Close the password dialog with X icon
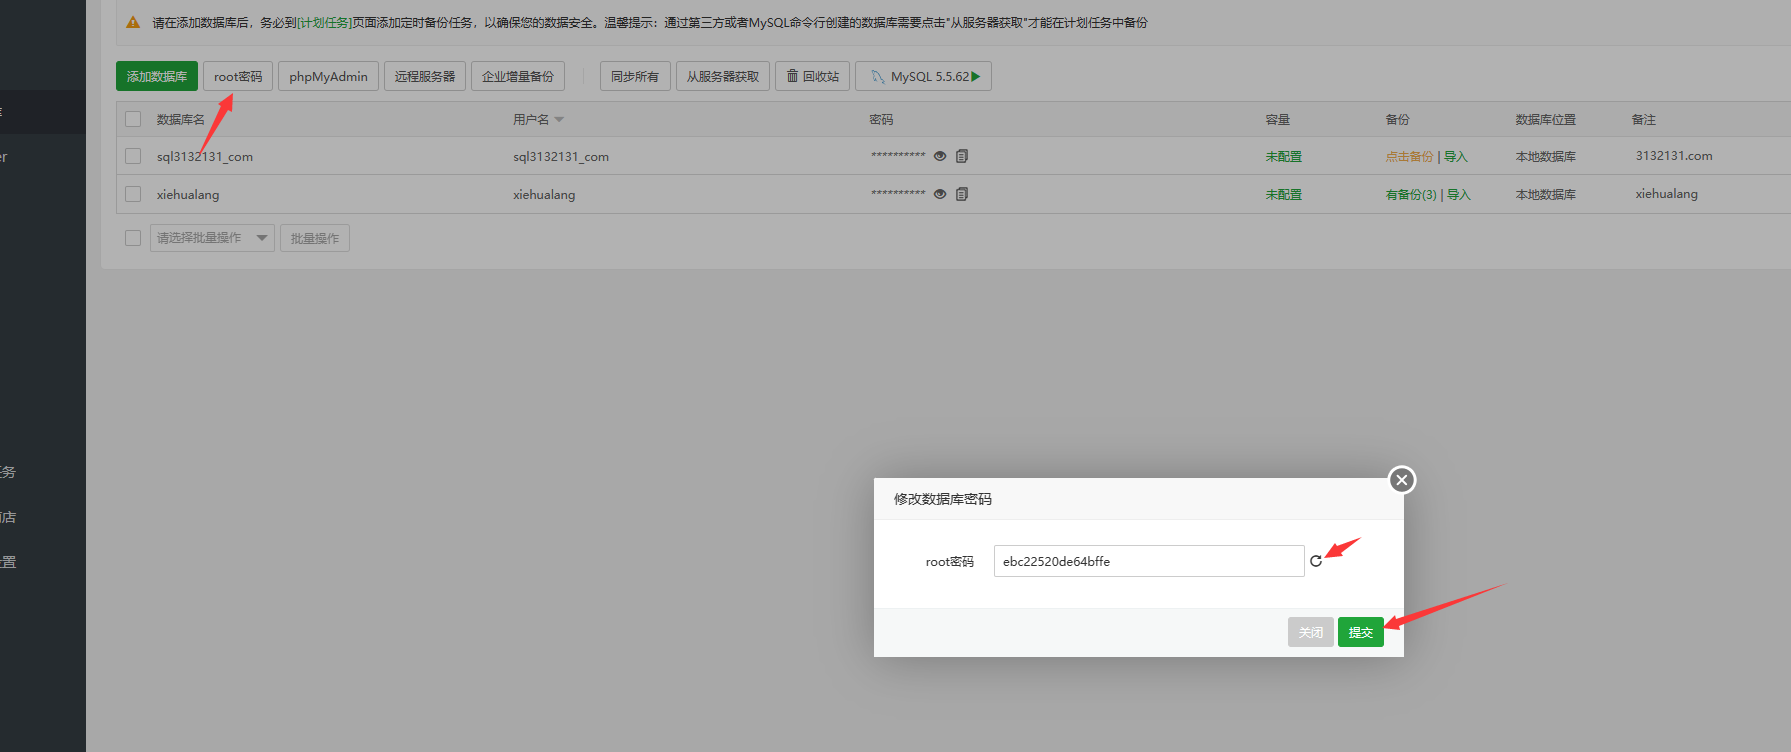The width and height of the screenshot is (1791, 752). pyautogui.click(x=1402, y=480)
